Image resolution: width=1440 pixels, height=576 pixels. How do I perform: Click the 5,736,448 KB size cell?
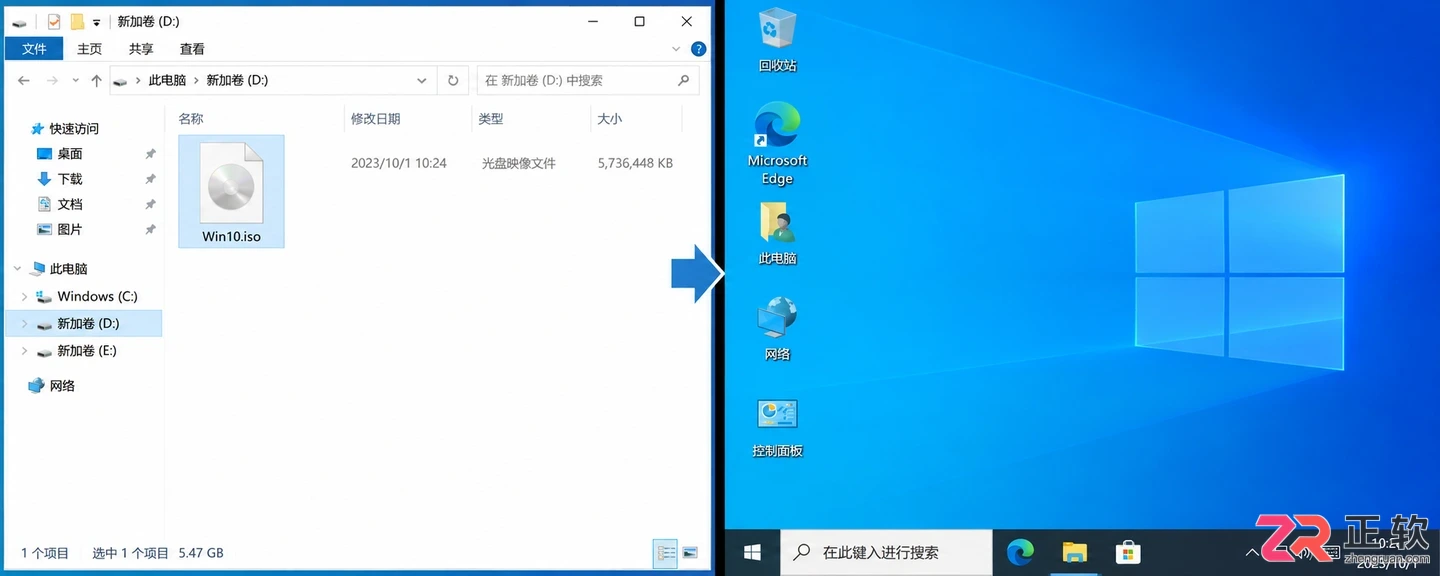click(635, 163)
